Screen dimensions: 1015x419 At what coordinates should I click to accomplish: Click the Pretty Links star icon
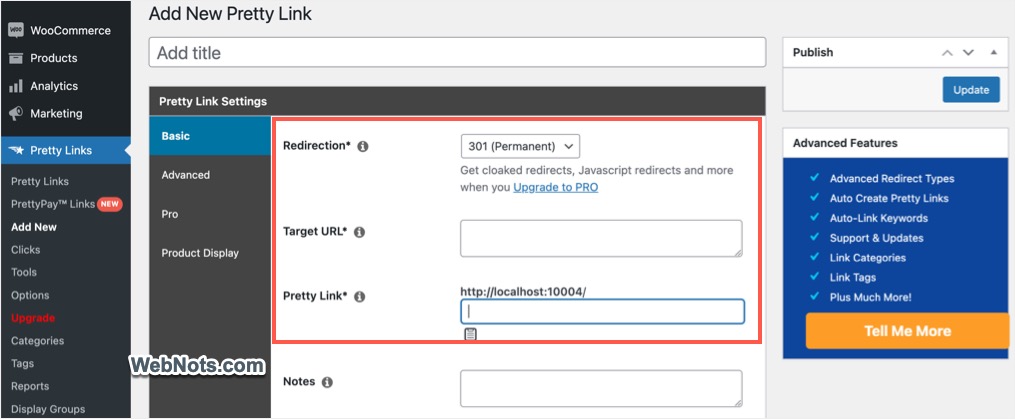pos(16,150)
